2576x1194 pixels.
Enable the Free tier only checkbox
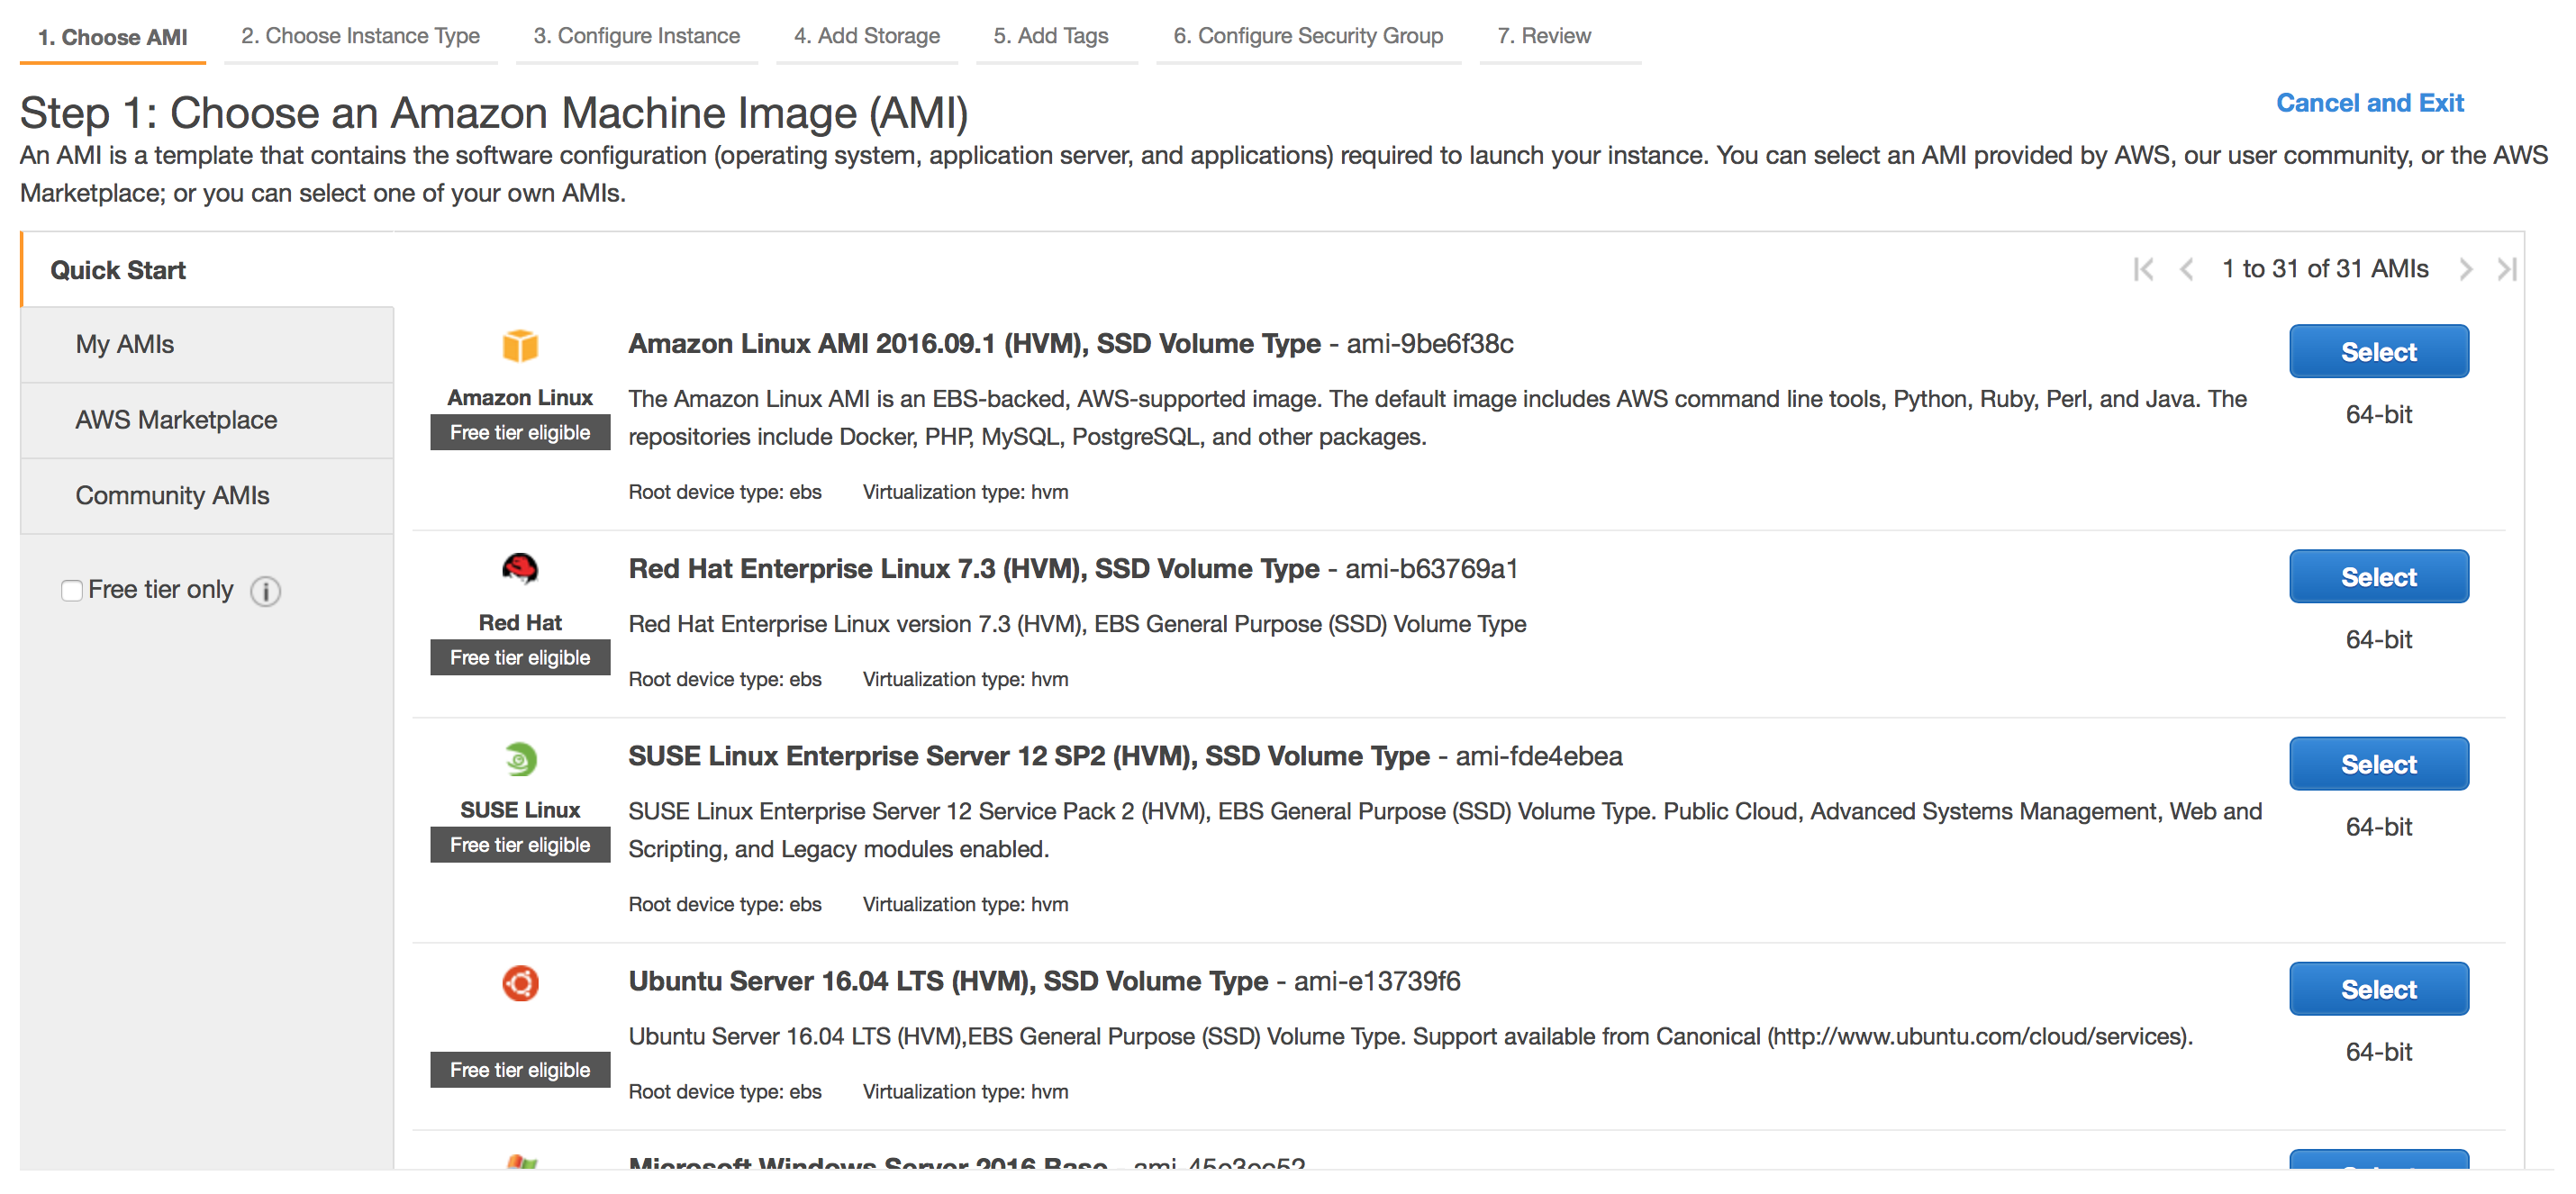tap(71, 591)
